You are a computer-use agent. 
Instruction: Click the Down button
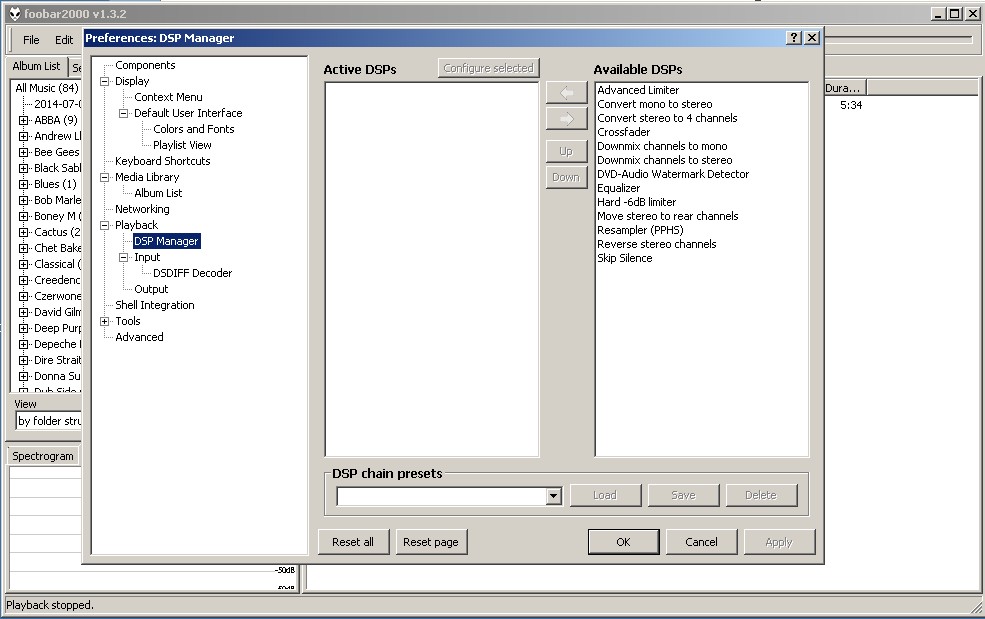tap(566, 177)
